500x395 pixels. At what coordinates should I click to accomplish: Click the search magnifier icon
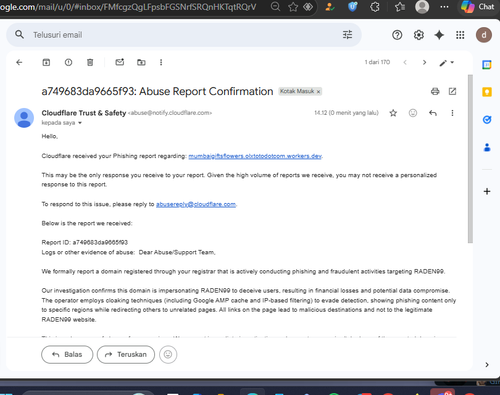click(x=19, y=35)
